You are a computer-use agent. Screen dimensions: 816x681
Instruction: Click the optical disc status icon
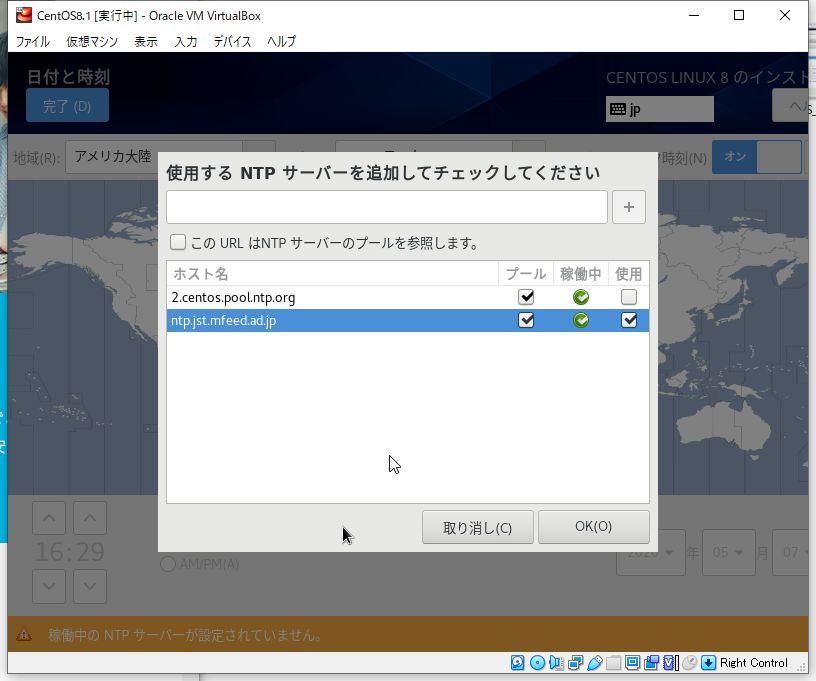point(537,662)
